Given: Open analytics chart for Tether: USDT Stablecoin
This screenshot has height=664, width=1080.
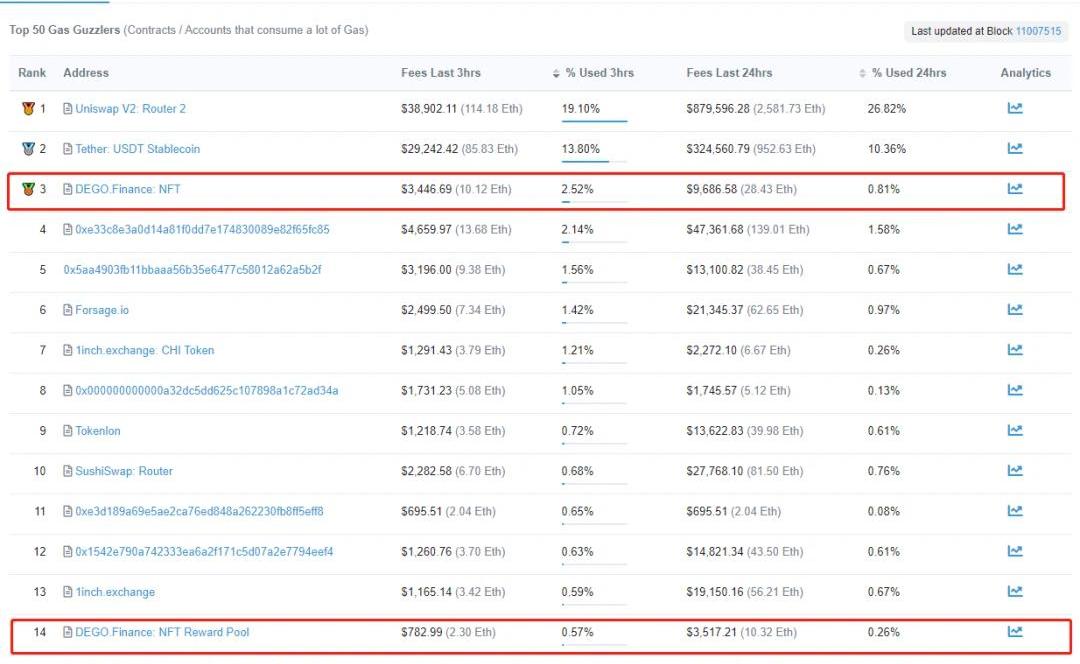Looking at the screenshot, I should tap(1014, 148).
